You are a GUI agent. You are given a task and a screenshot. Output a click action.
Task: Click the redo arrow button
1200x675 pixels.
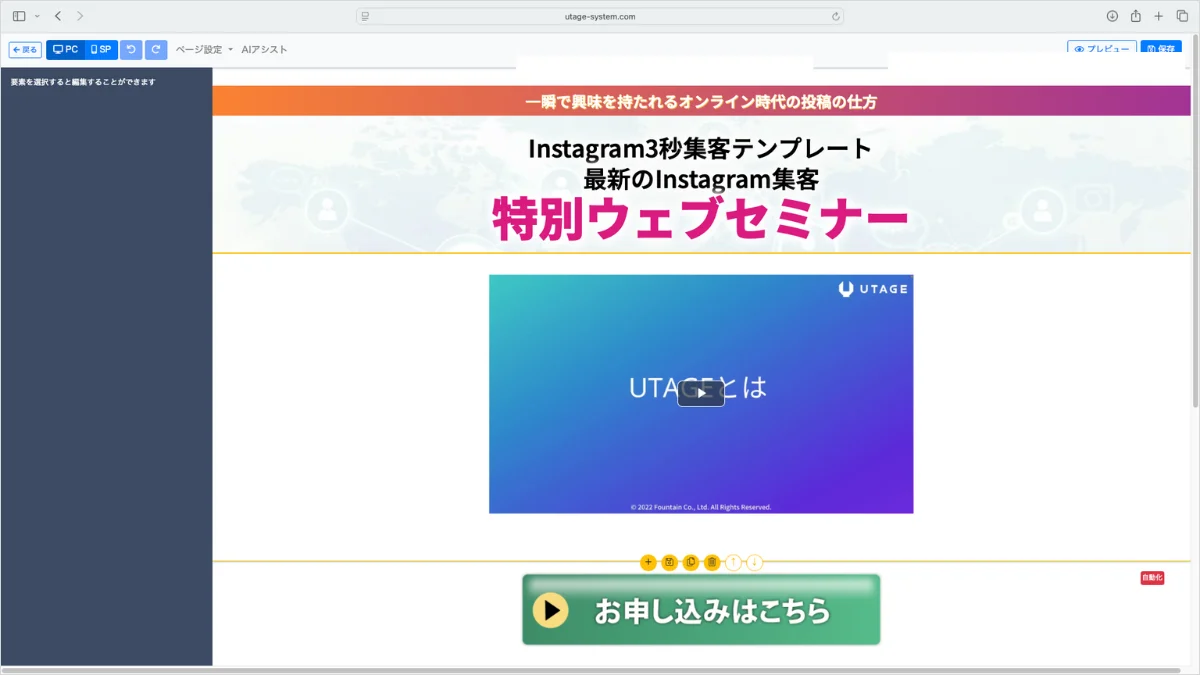(x=156, y=50)
